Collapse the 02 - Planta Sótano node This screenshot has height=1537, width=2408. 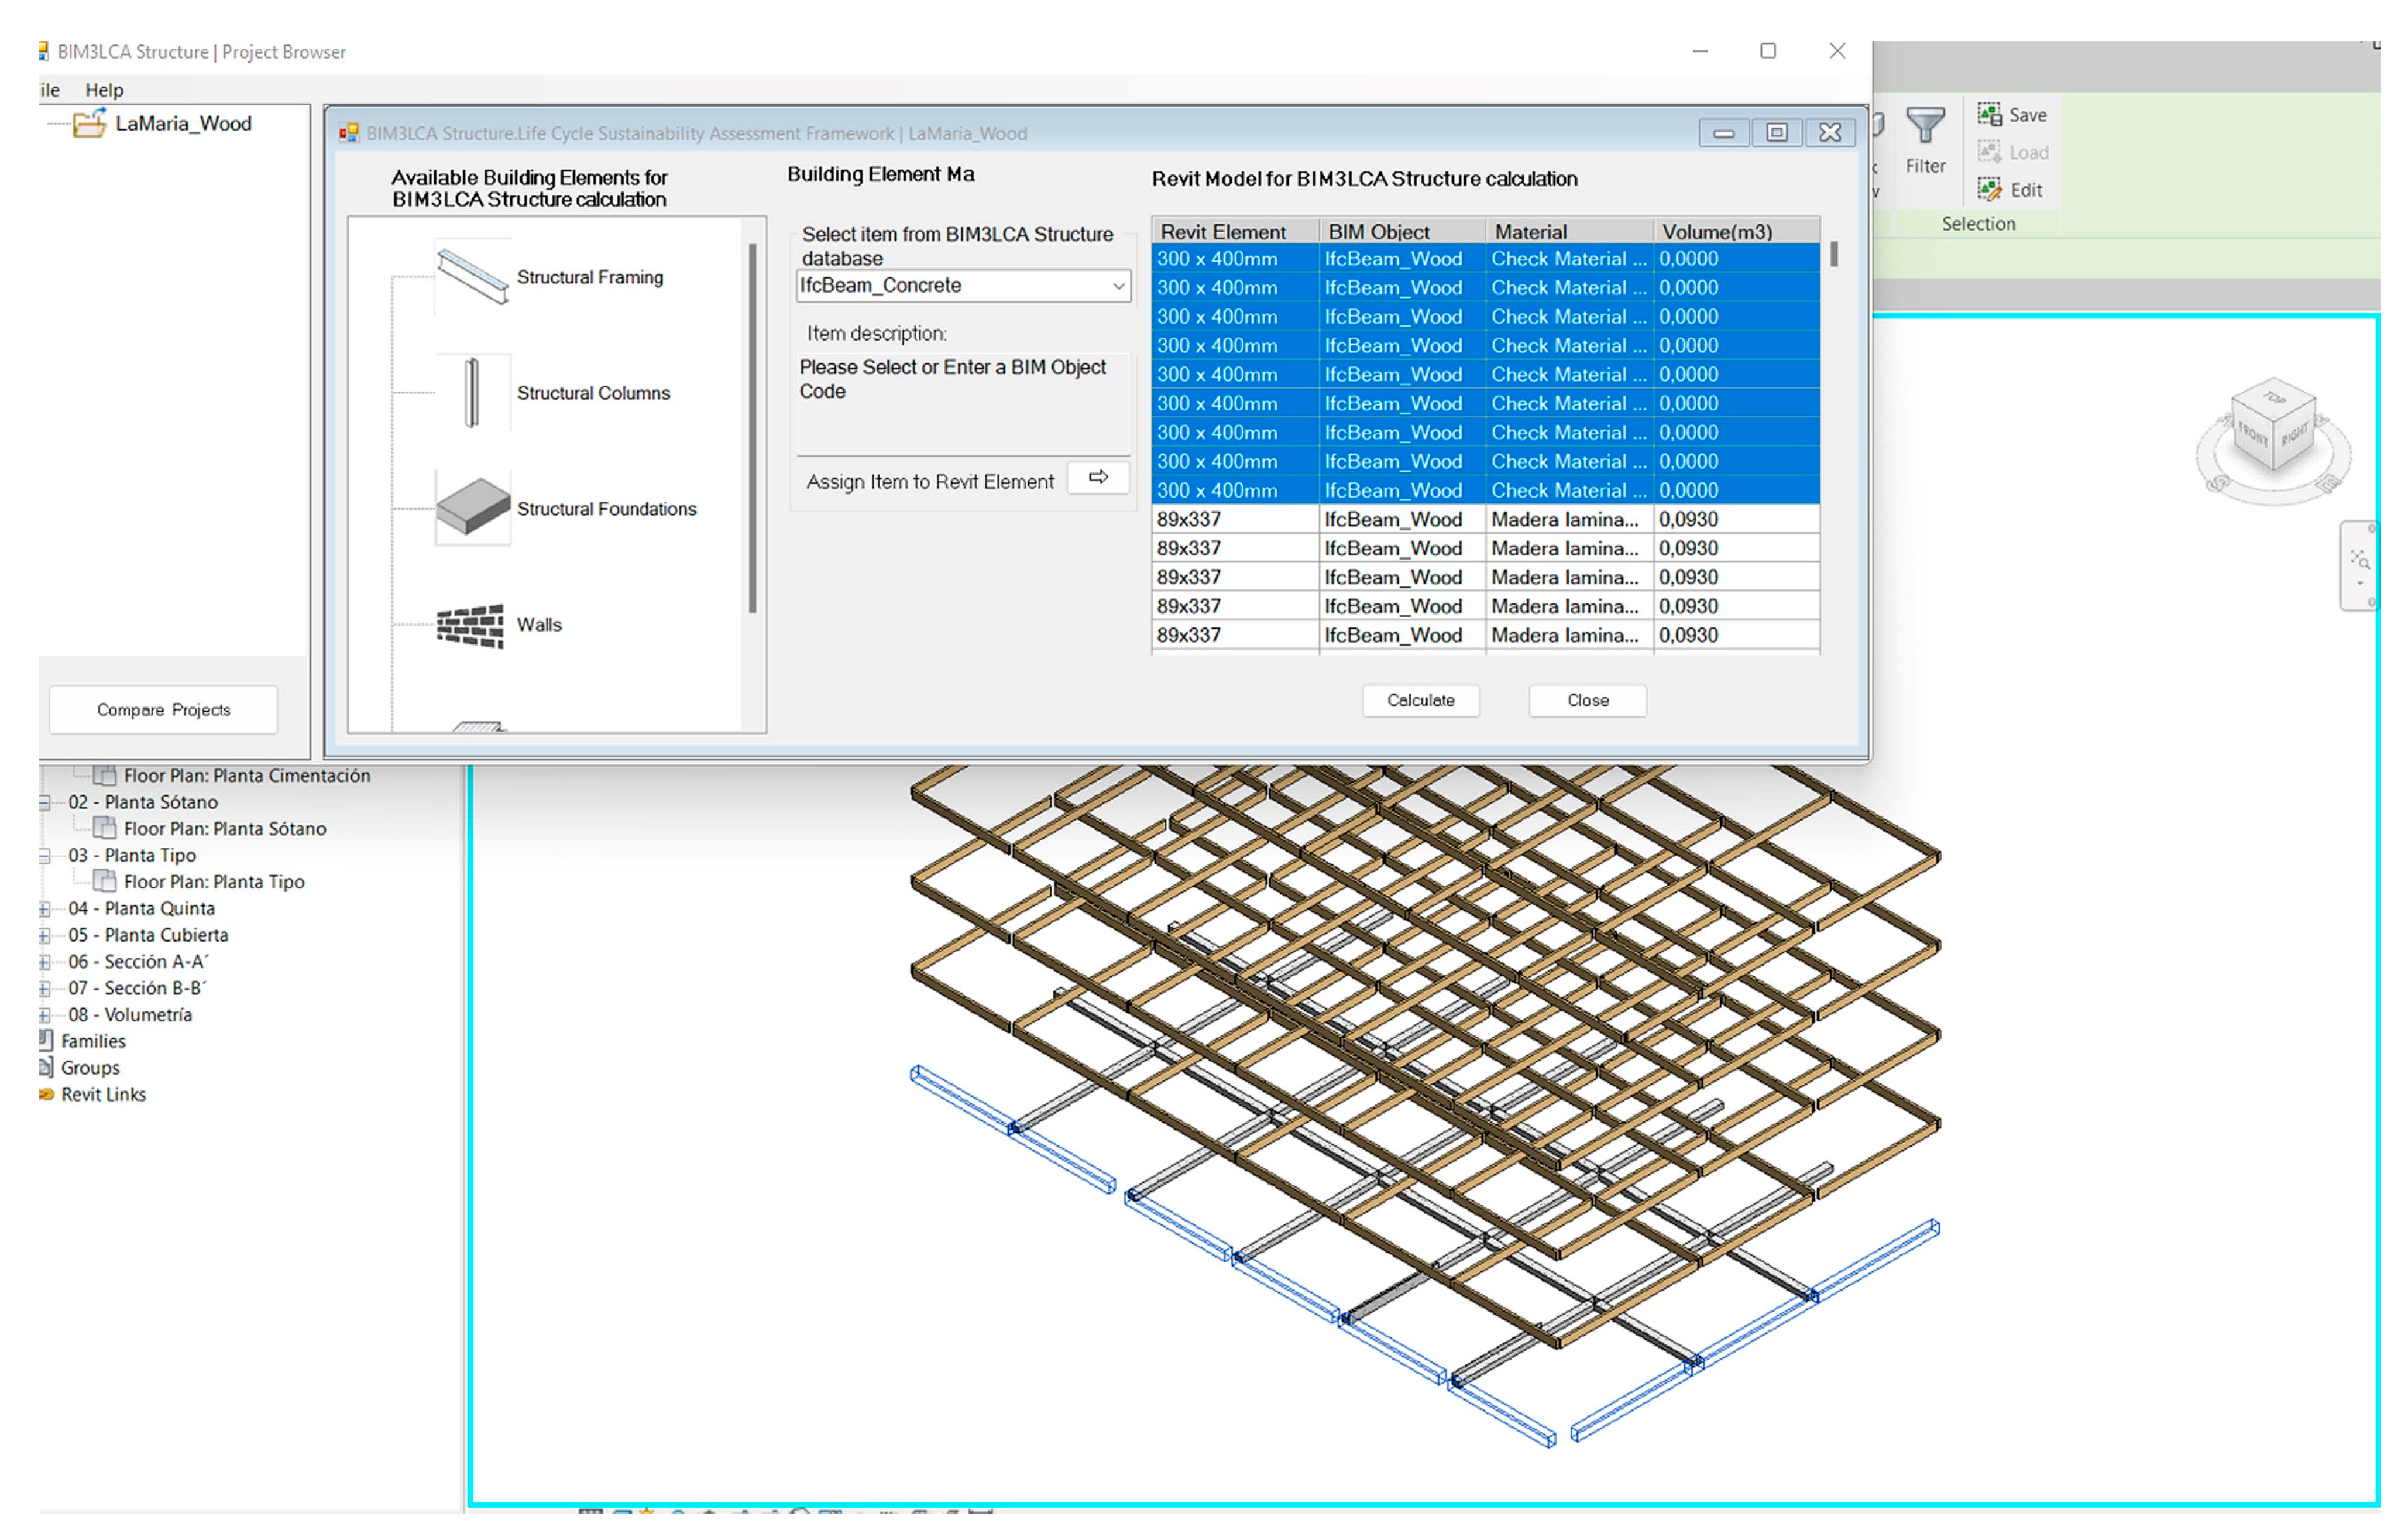45,802
